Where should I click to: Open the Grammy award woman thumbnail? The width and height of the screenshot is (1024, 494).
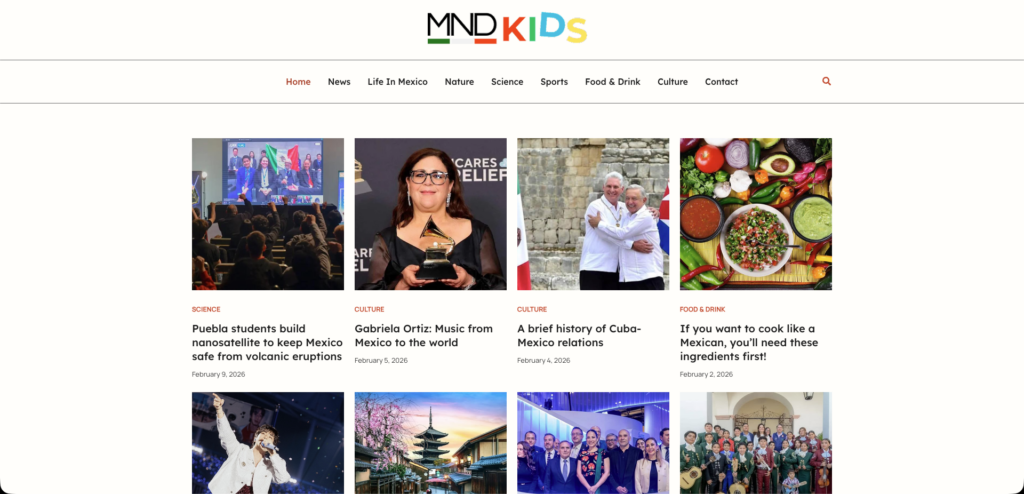[x=430, y=214]
